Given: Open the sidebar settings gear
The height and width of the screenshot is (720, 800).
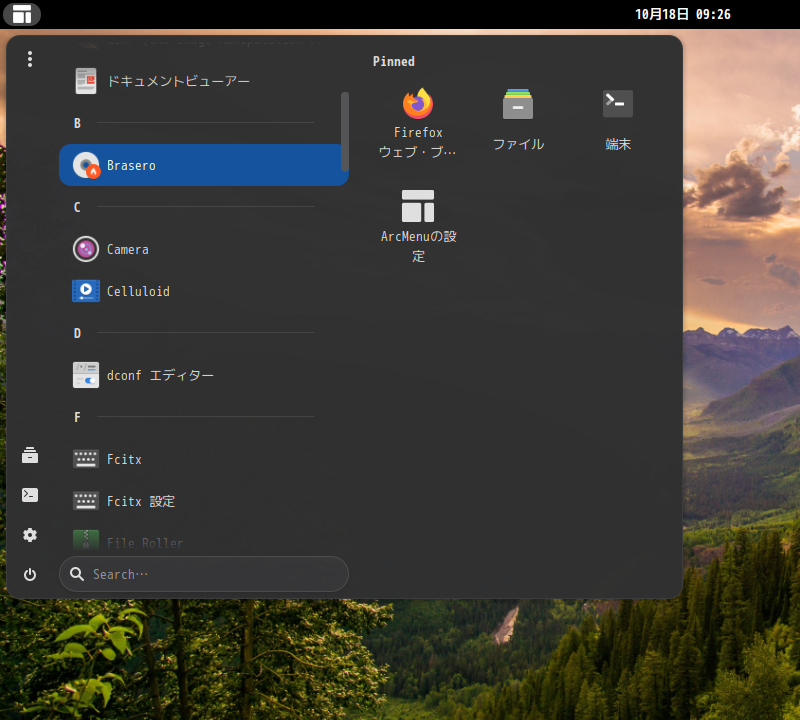Looking at the screenshot, I should 30,535.
